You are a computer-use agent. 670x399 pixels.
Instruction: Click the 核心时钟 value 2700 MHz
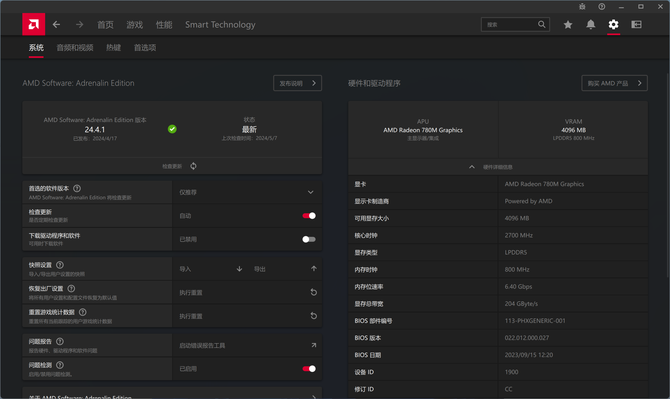(519, 235)
